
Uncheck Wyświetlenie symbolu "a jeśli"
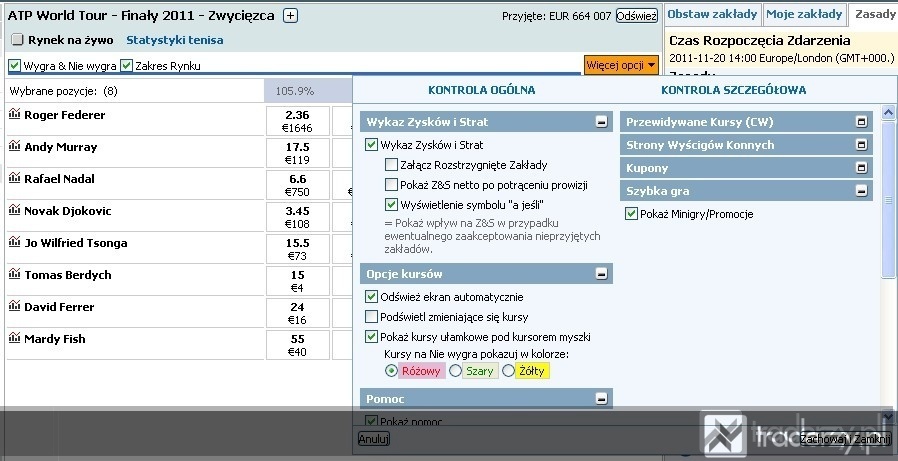(391, 204)
